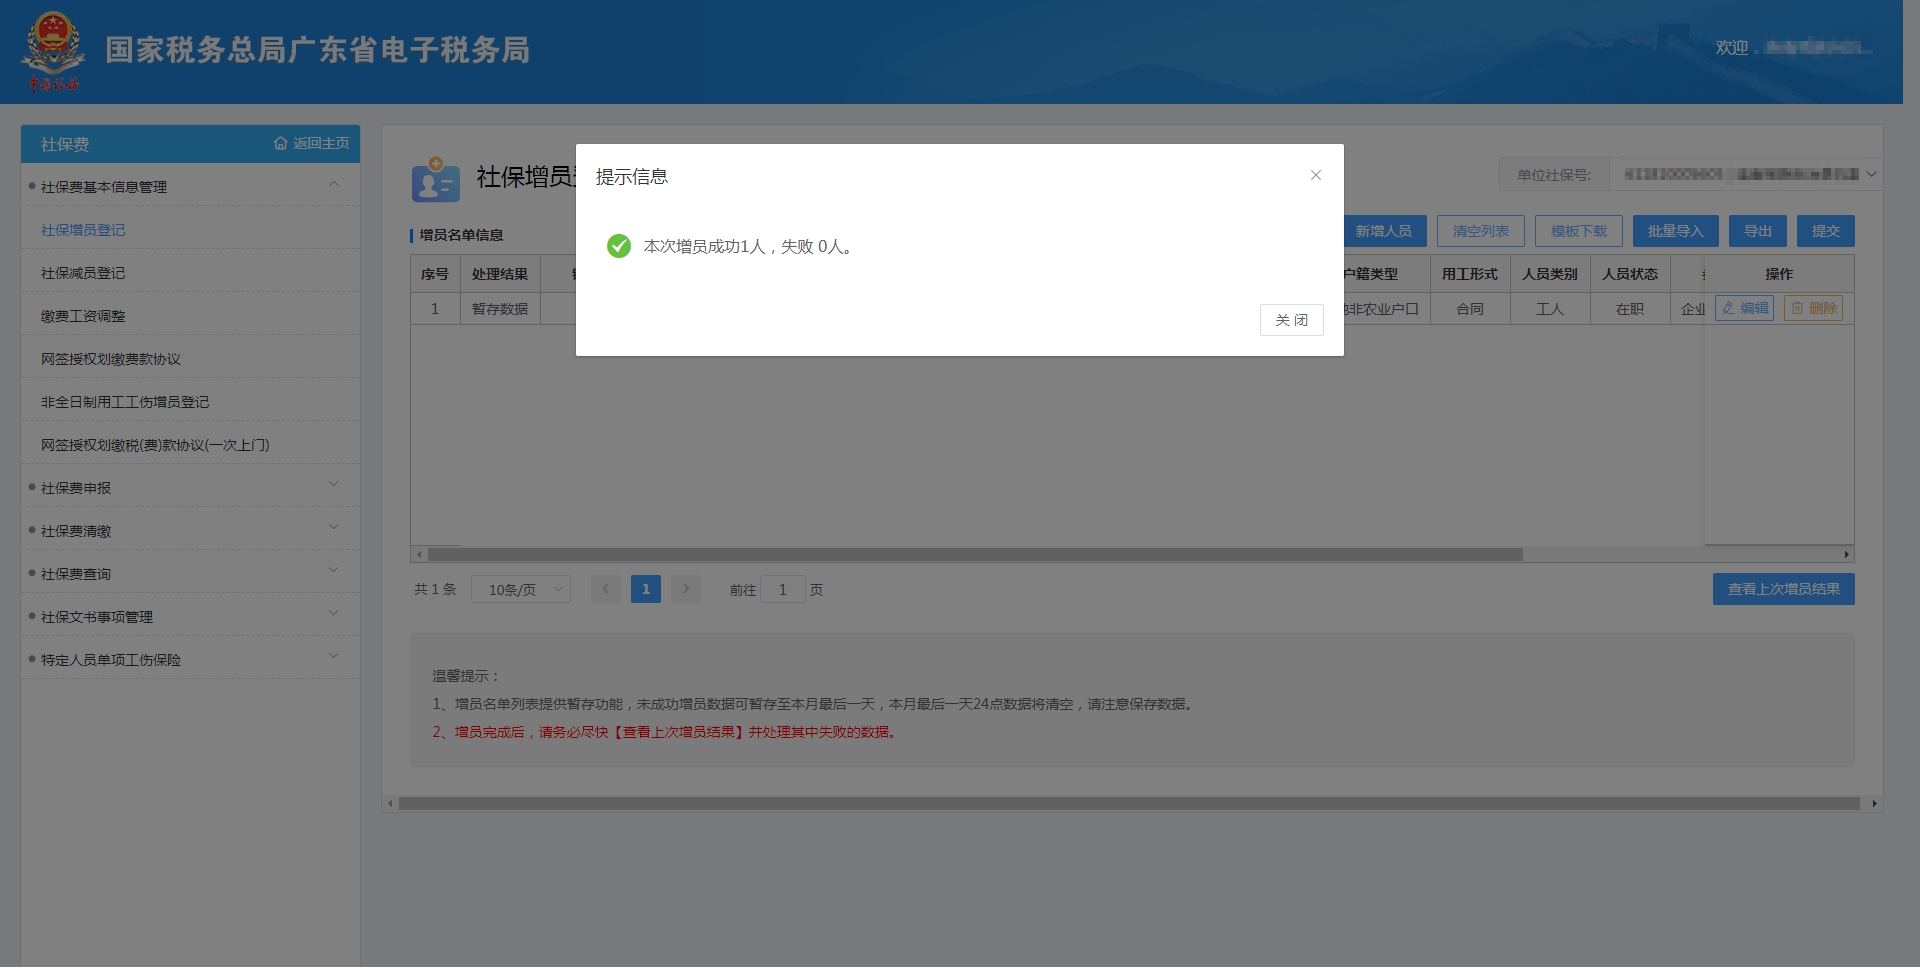Expand the 社保费查询 menu section
The image size is (1920, 968).
334,572
